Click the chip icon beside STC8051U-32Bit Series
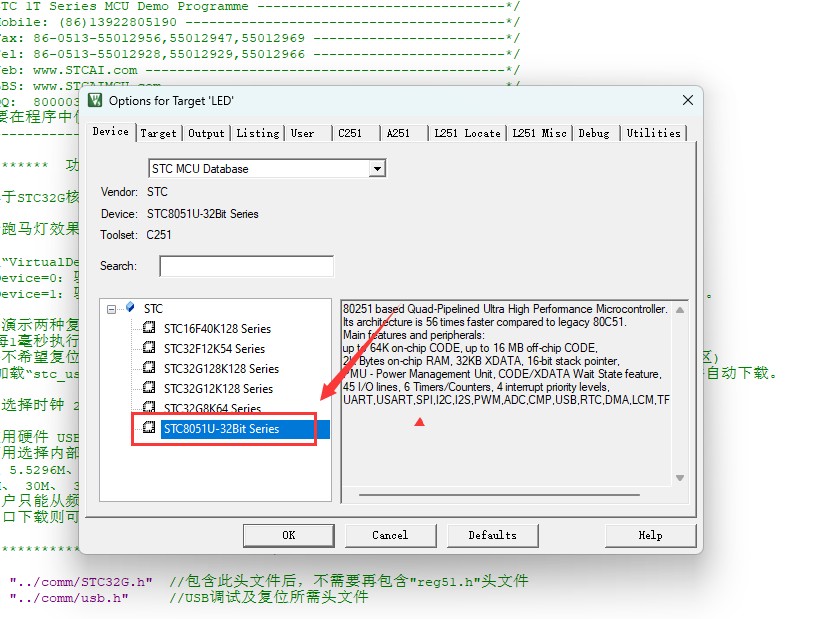Image resolution: width=825 pixels, height=619 pixels. pos(149,427)
